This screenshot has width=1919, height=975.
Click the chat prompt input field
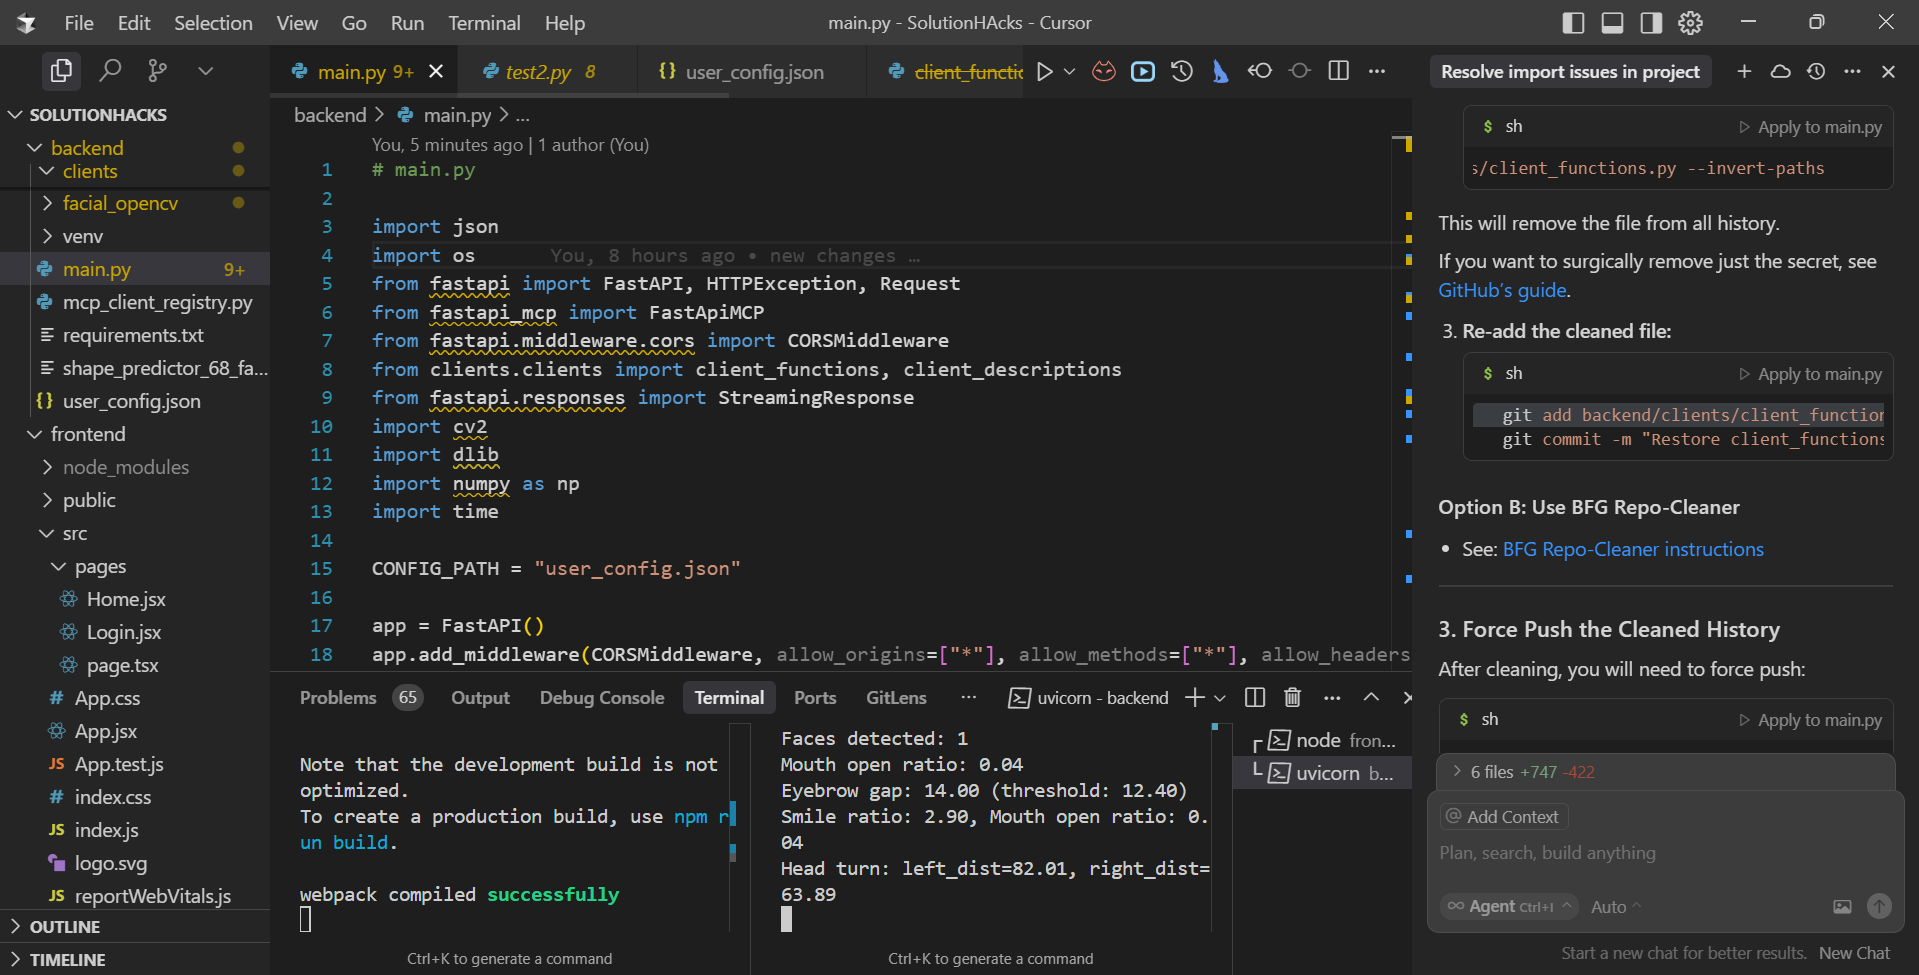pos(1660,853)
